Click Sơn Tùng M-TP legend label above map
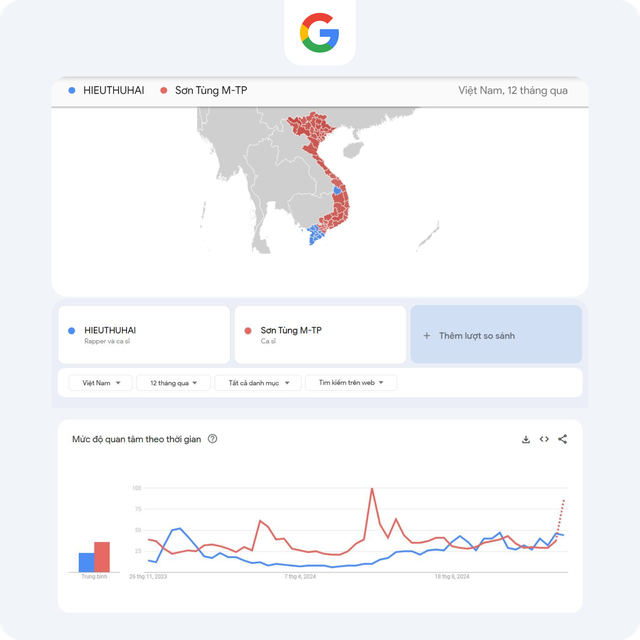The image size is (640, 640). (211, 90)
